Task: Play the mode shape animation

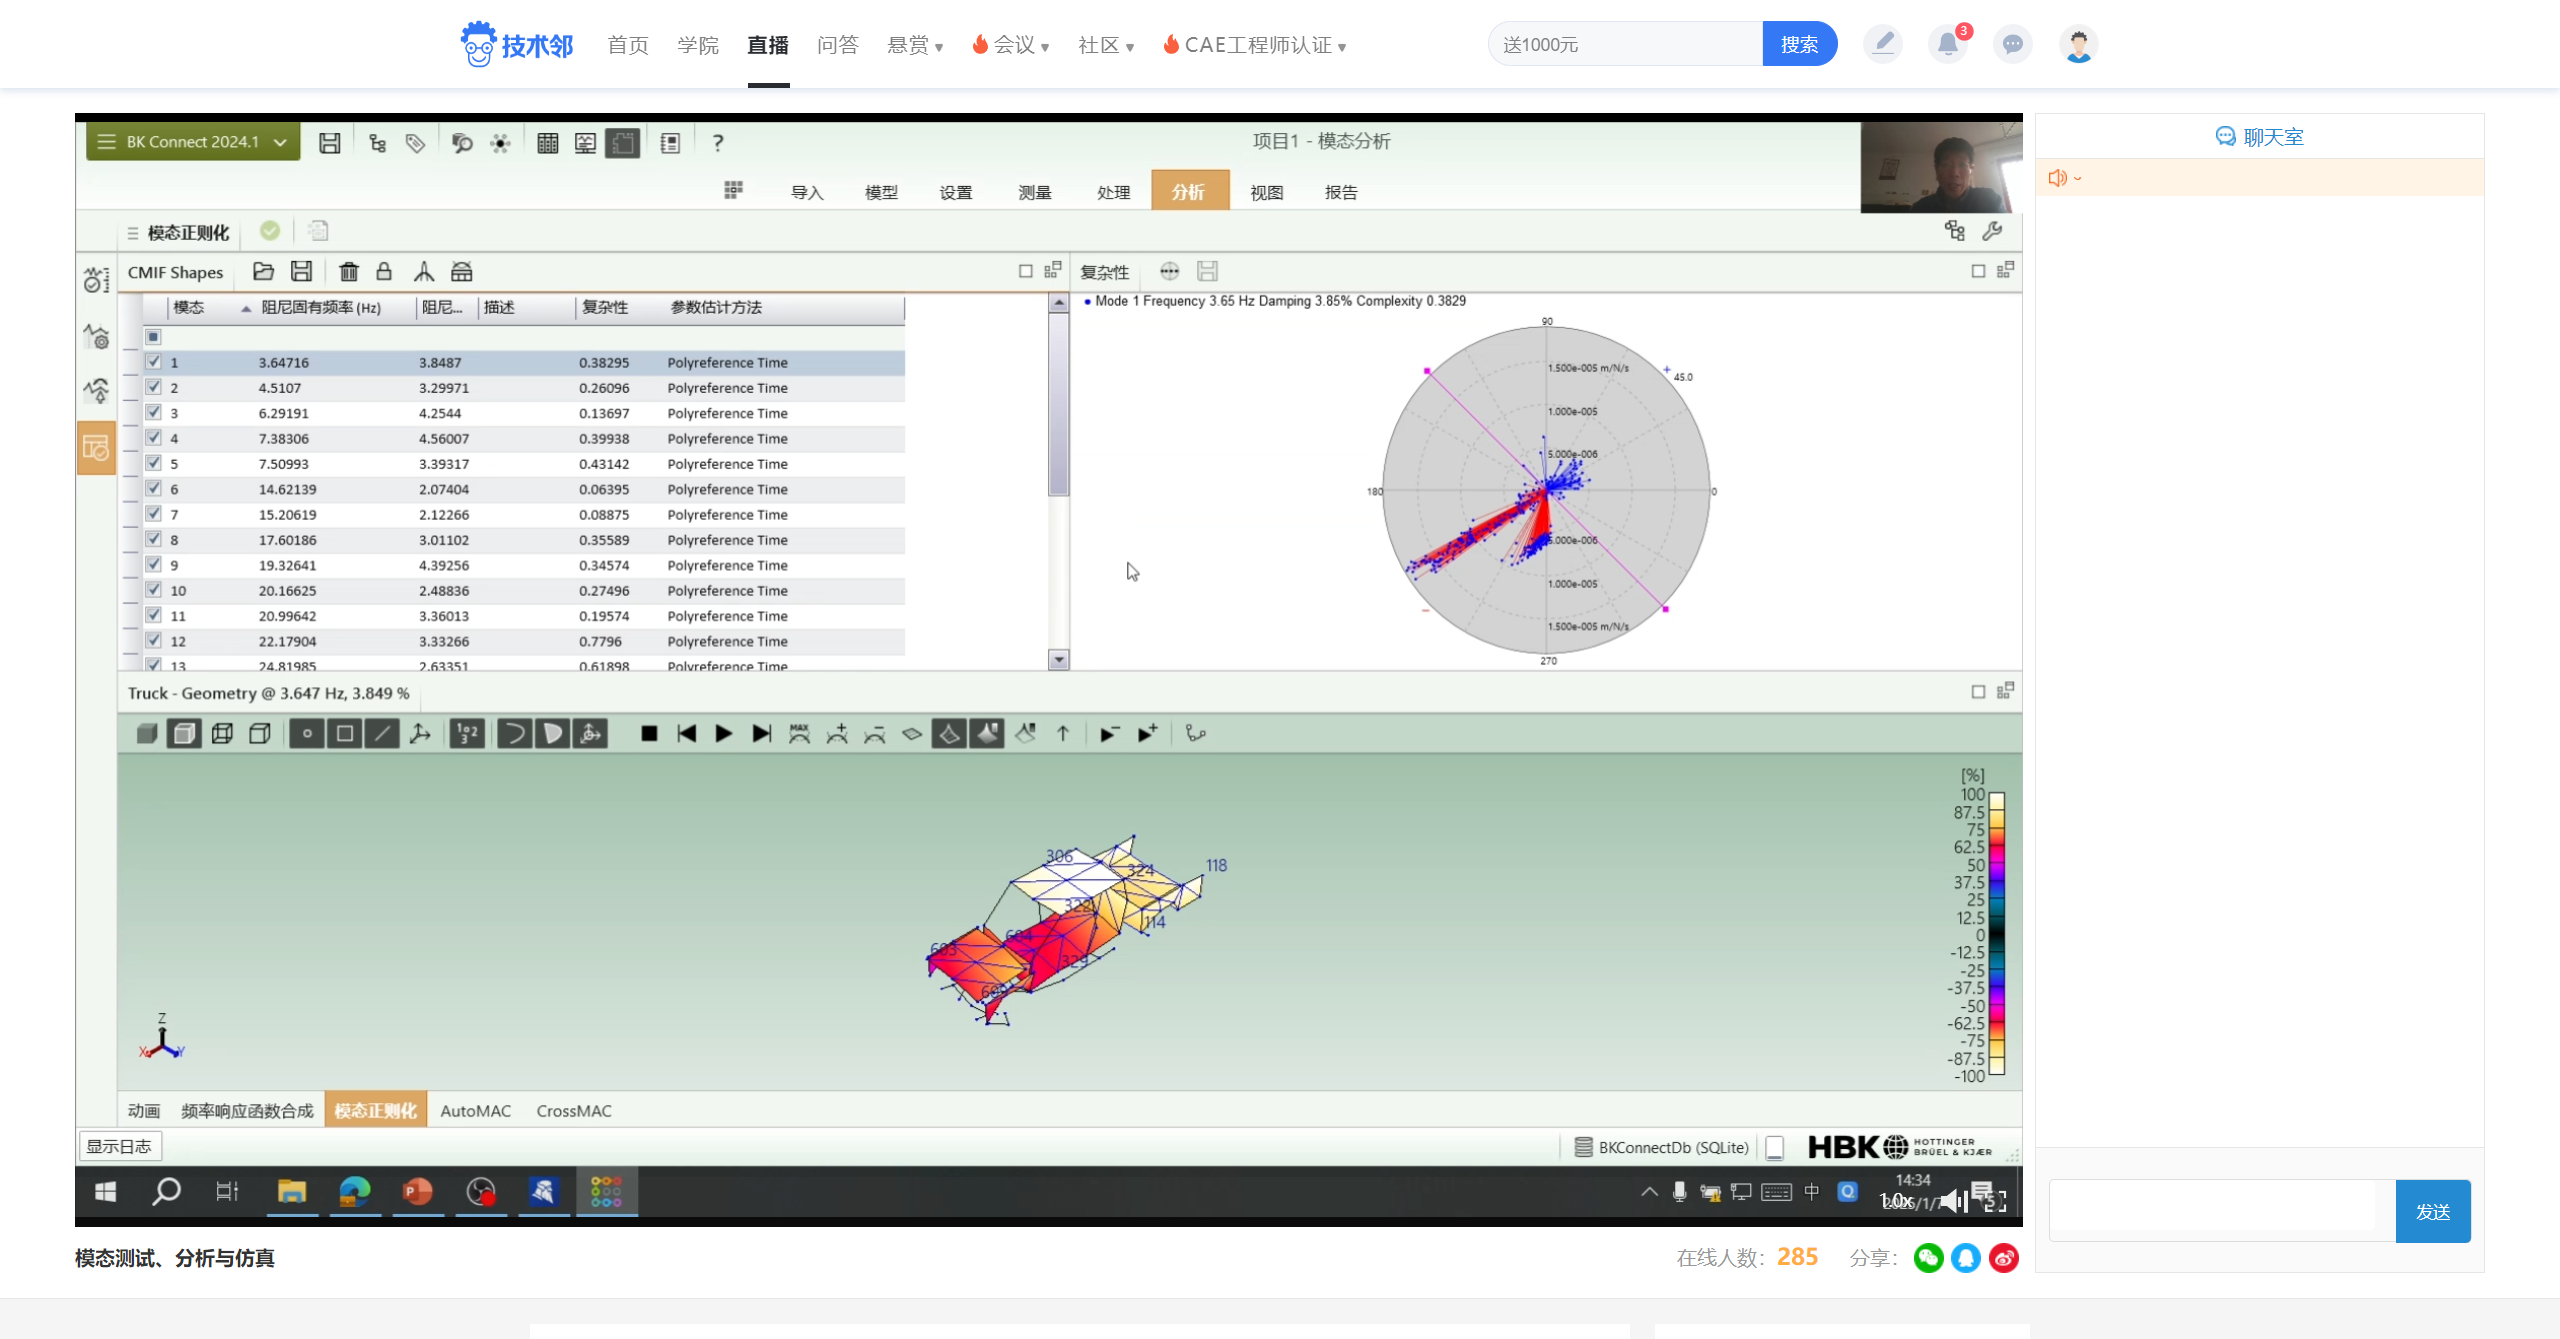Action: pyautogui.click(x=724, y=734)
